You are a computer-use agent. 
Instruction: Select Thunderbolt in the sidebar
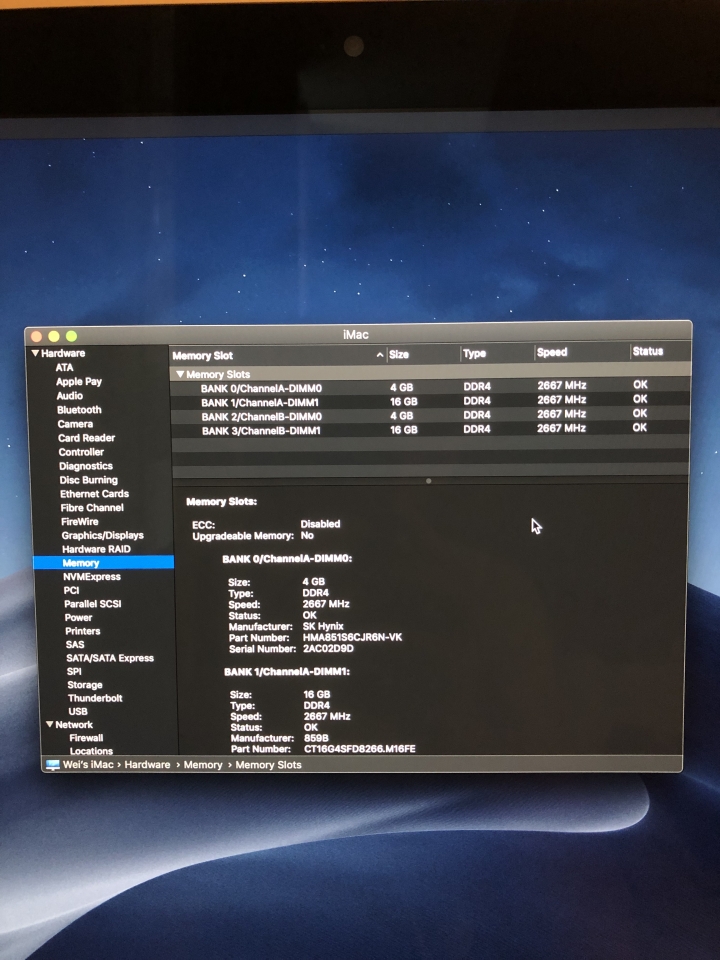click(x=95, y=698)
